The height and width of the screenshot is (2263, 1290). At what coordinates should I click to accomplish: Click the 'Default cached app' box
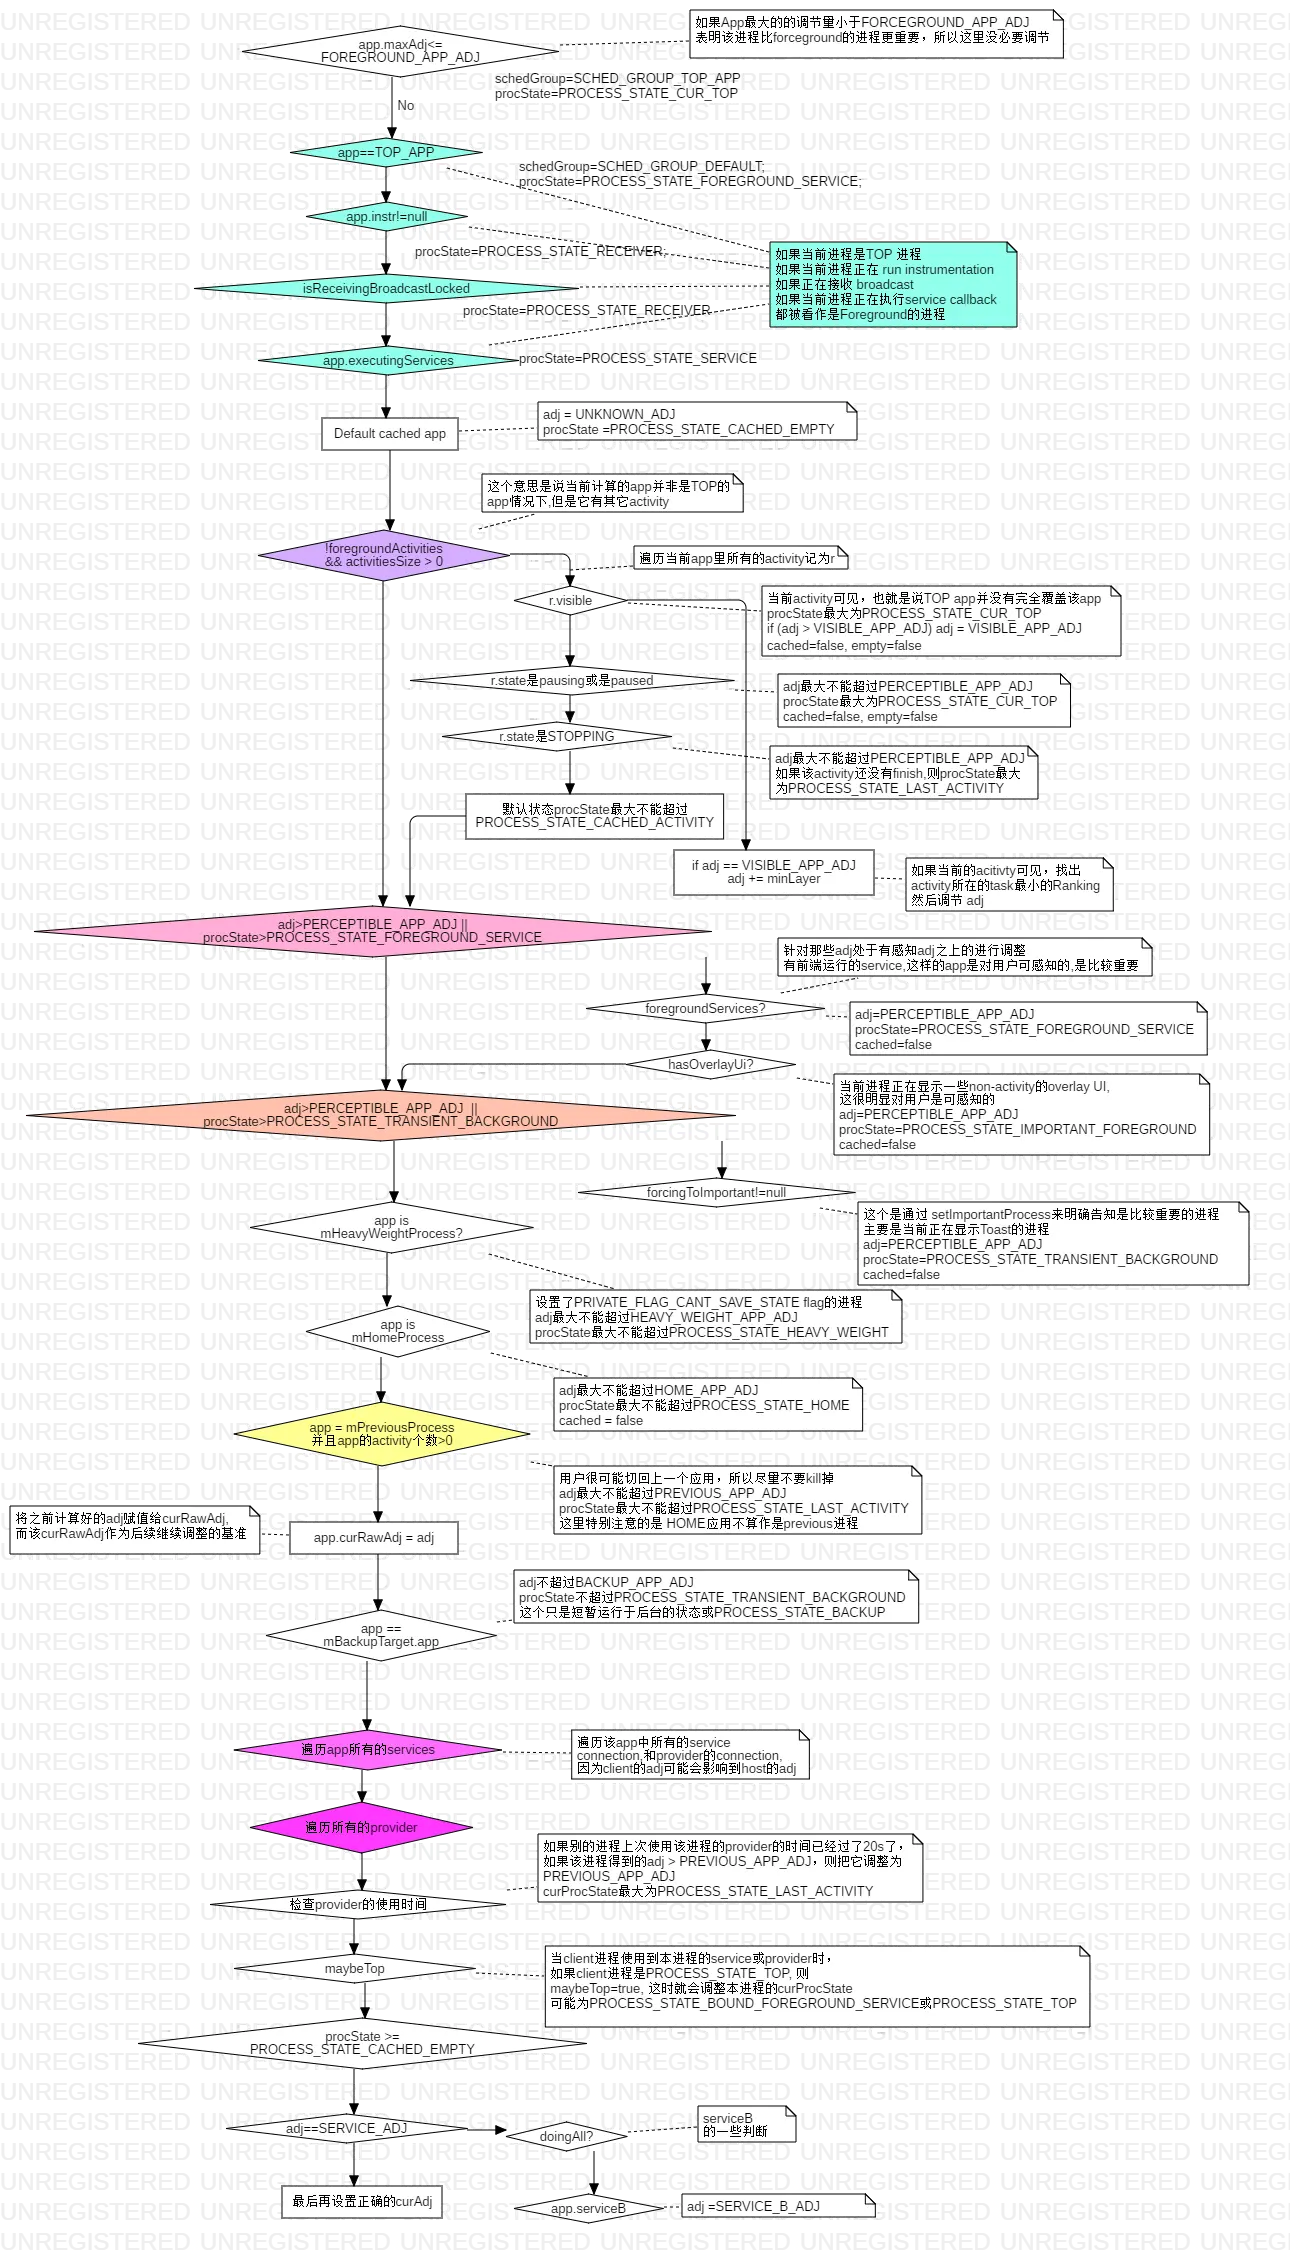390,434
